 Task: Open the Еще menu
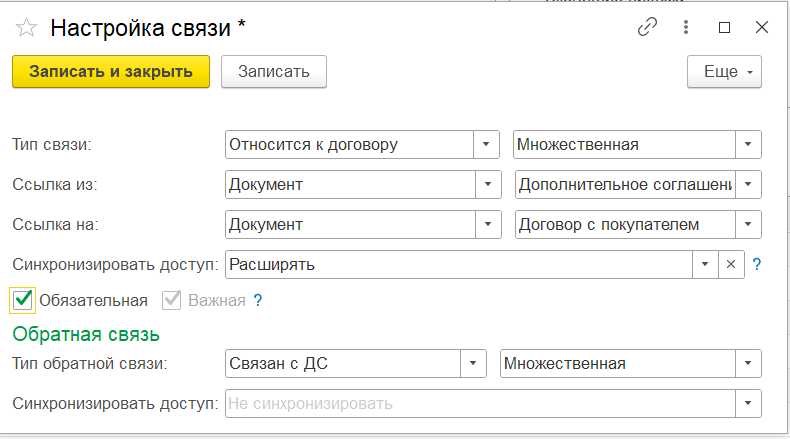(x=724, y=72)
